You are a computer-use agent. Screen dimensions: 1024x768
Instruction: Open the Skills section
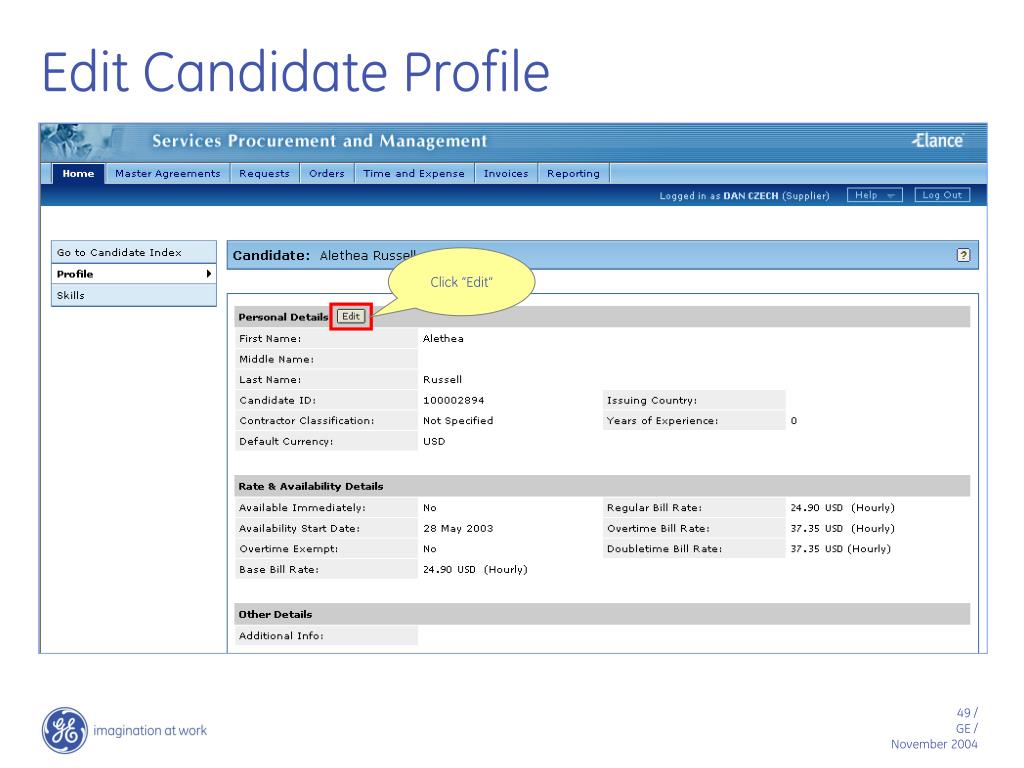click(x=71, y=295)
